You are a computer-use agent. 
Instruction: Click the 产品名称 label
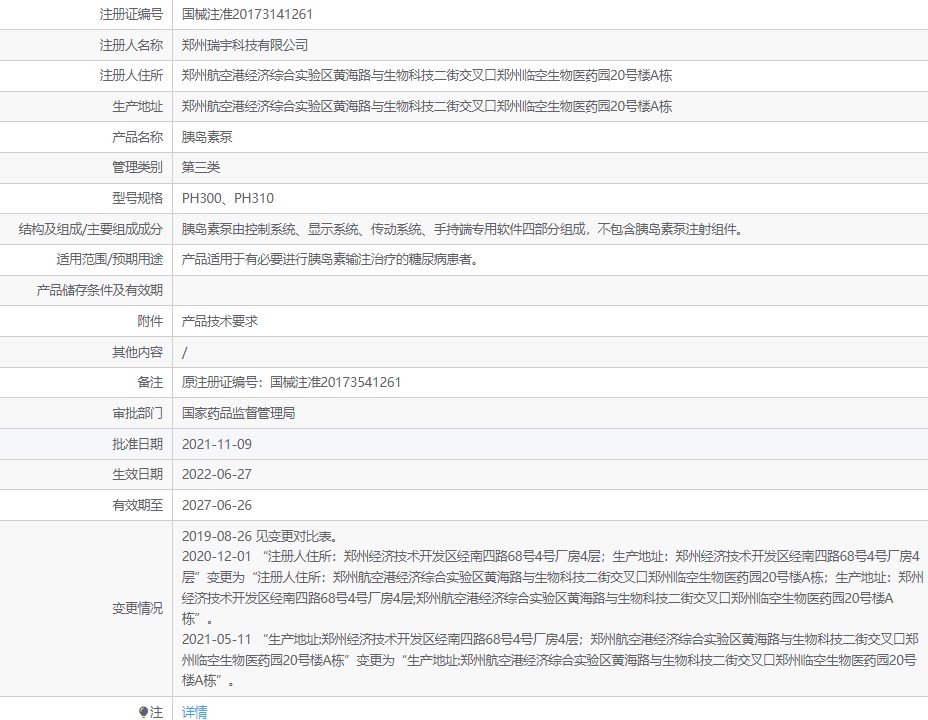[137, 137]
